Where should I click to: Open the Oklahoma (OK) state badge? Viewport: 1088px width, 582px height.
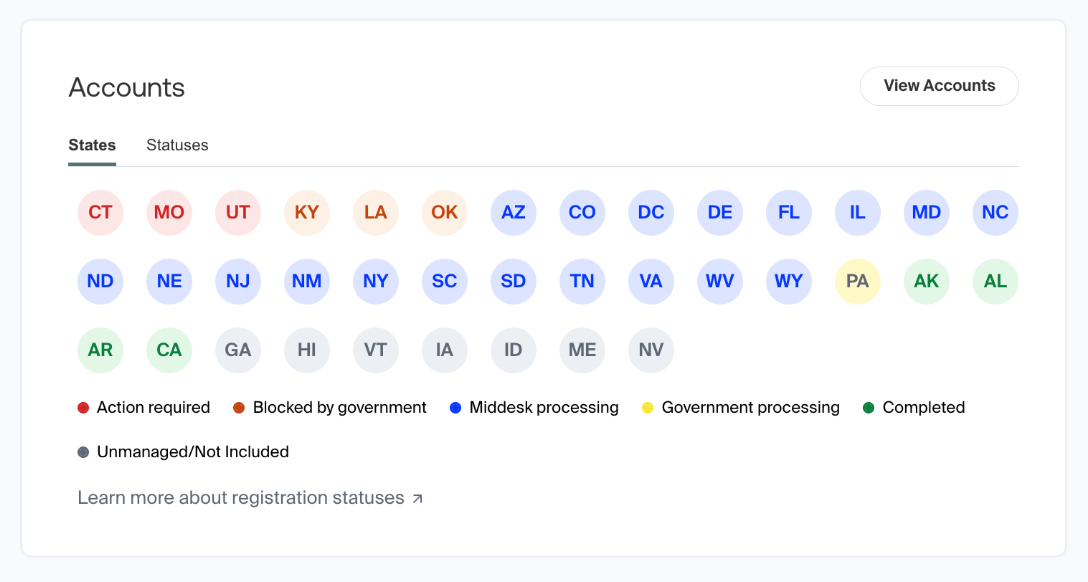click(x=445, y=213)
